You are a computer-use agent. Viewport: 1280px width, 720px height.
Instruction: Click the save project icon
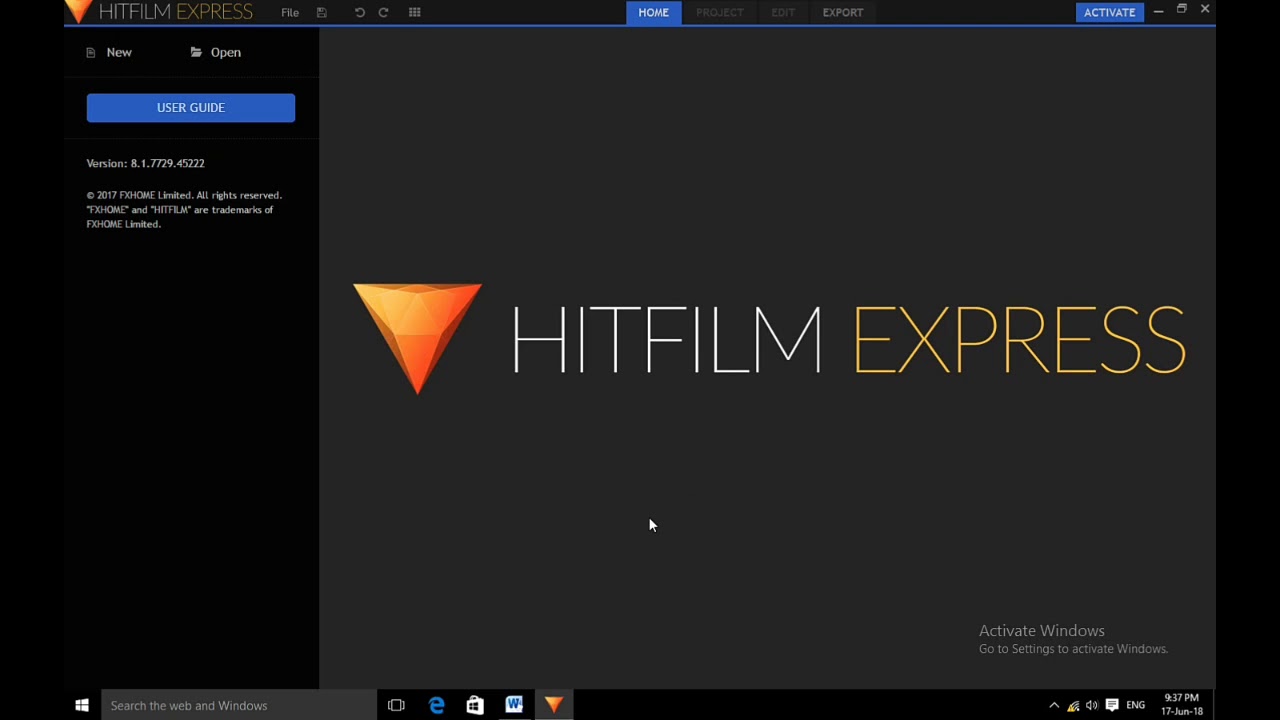click(x=321, y=12)
